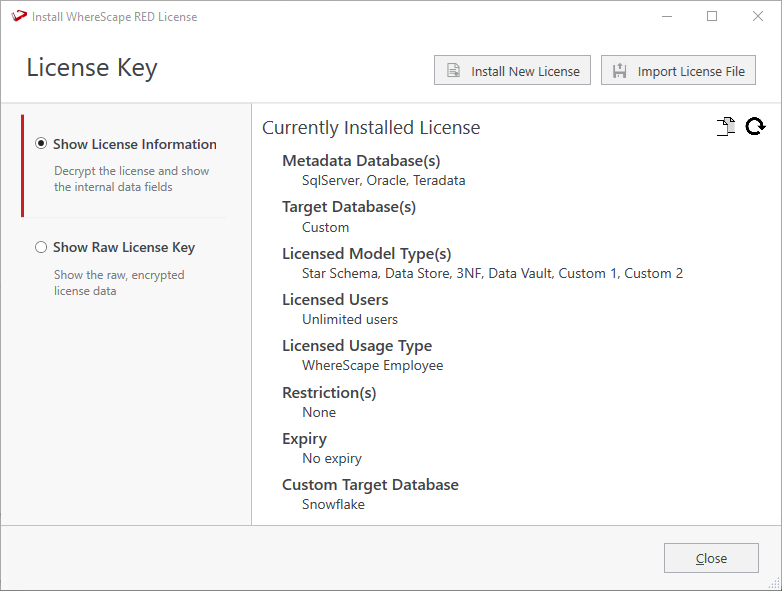Click the Currently Installed License heading

point(371,128)
